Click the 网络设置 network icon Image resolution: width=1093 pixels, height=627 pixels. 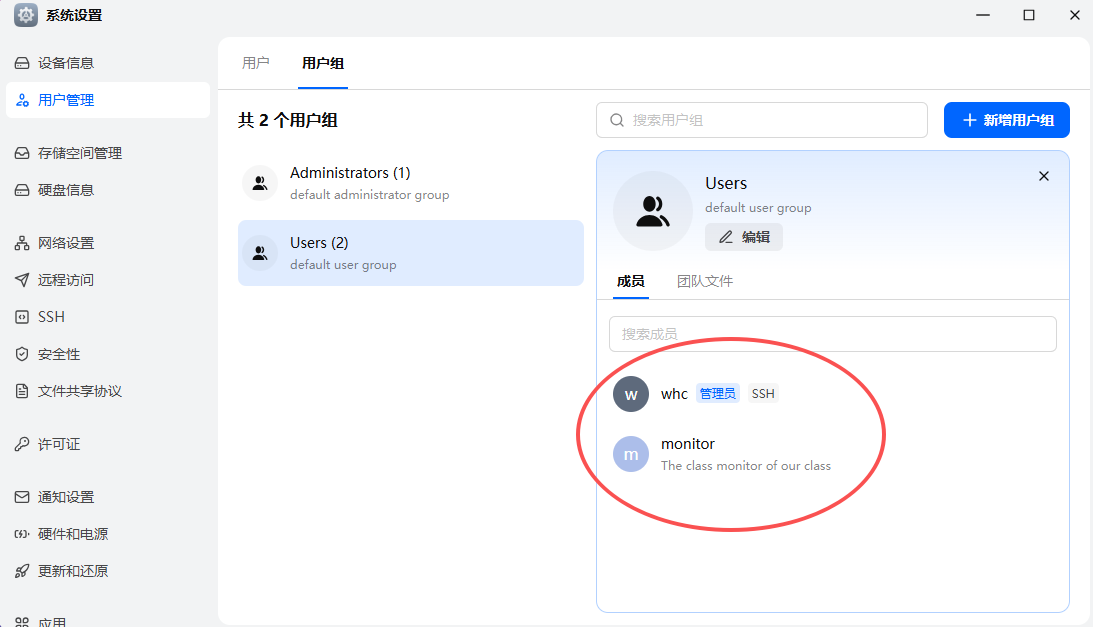point(22,243)
